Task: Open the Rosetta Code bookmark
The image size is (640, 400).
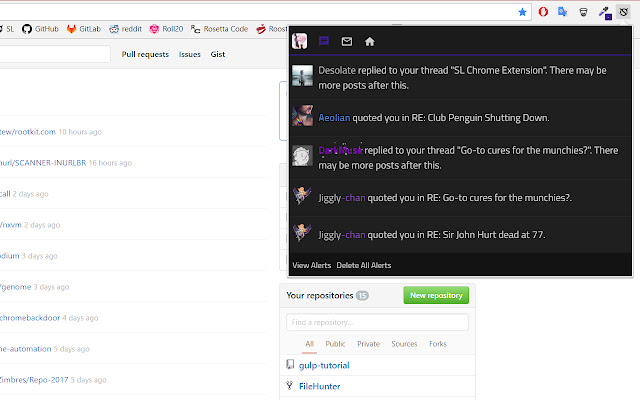Action: coord(219,29)
